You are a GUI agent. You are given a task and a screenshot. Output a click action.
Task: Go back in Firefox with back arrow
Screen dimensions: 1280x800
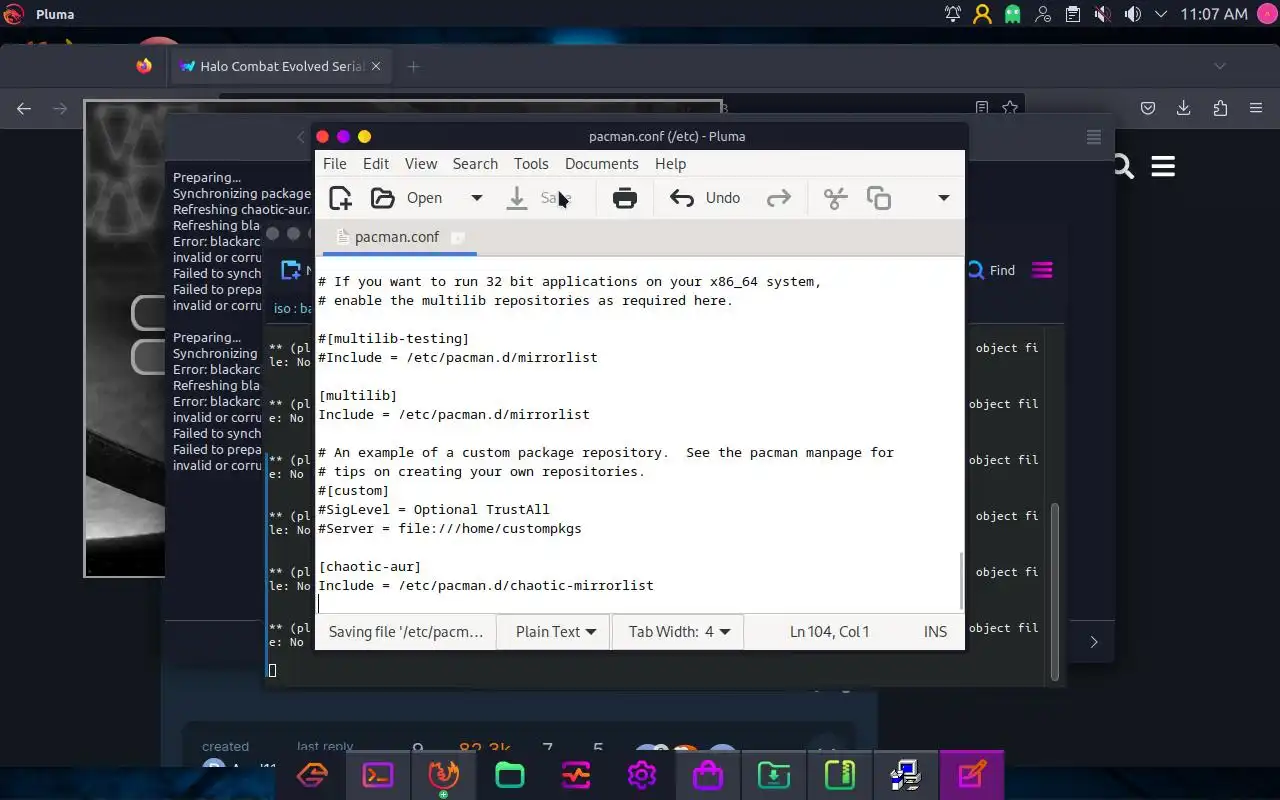point(24,108)
